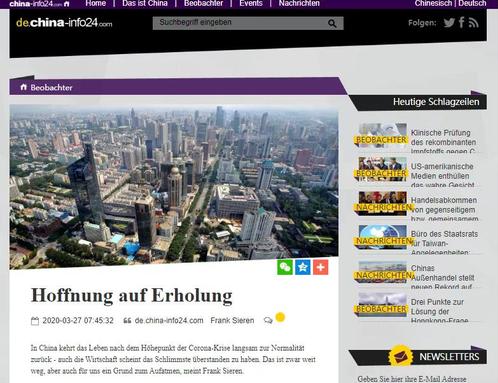Click the search magnifier icon
The width and height of the screenshot is (498, 383).
point(332,23)
